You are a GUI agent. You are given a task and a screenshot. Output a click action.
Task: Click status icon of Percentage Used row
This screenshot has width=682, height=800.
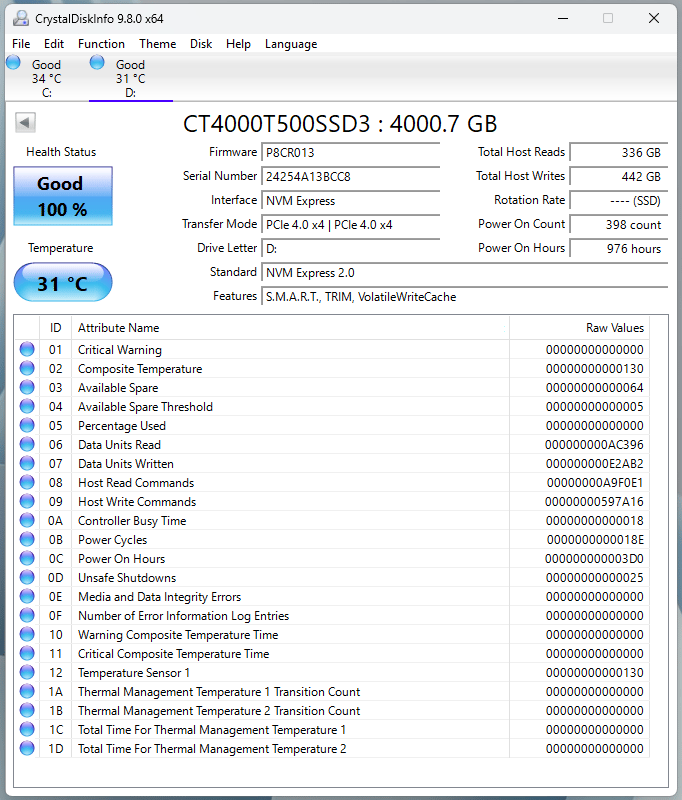click(27, 426)
